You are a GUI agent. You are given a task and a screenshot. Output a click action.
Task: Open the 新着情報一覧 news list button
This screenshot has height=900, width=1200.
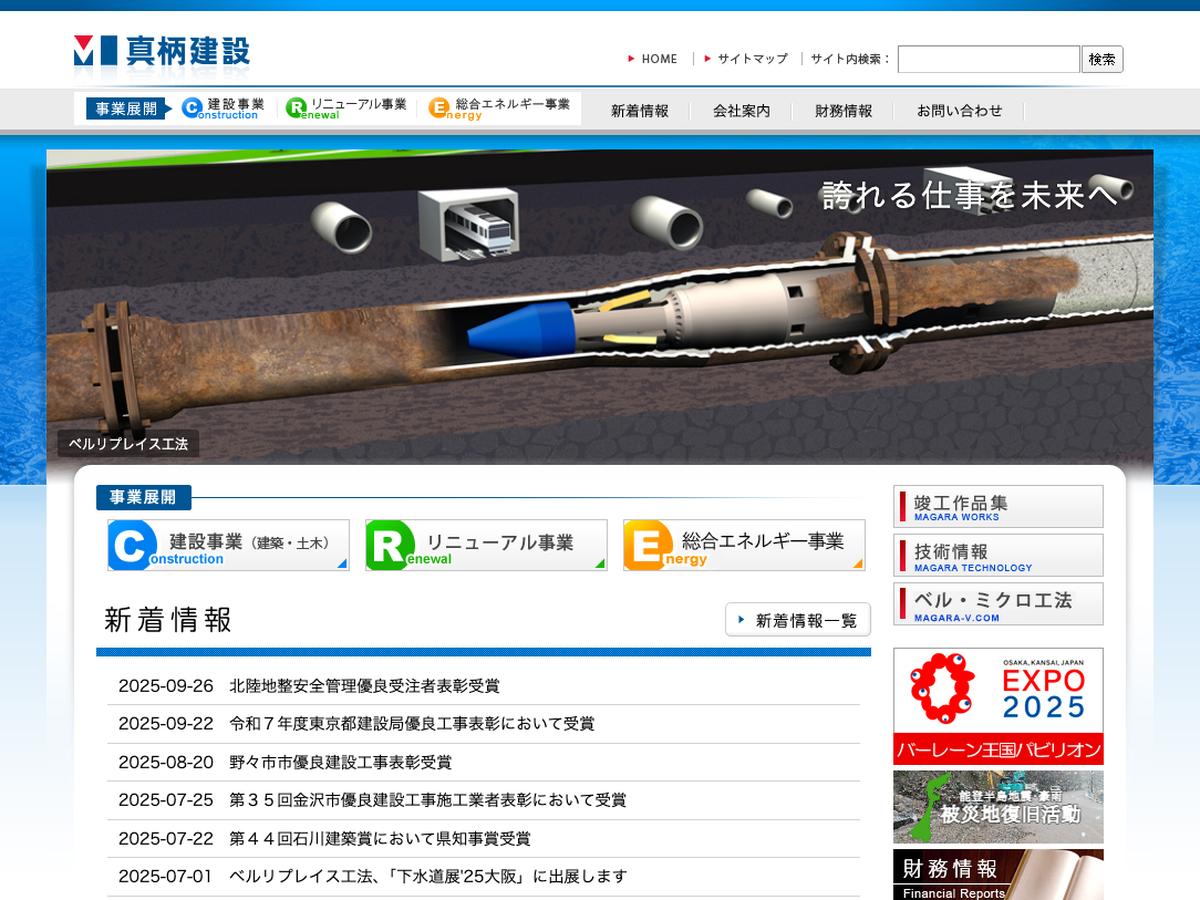pos(798,620)
